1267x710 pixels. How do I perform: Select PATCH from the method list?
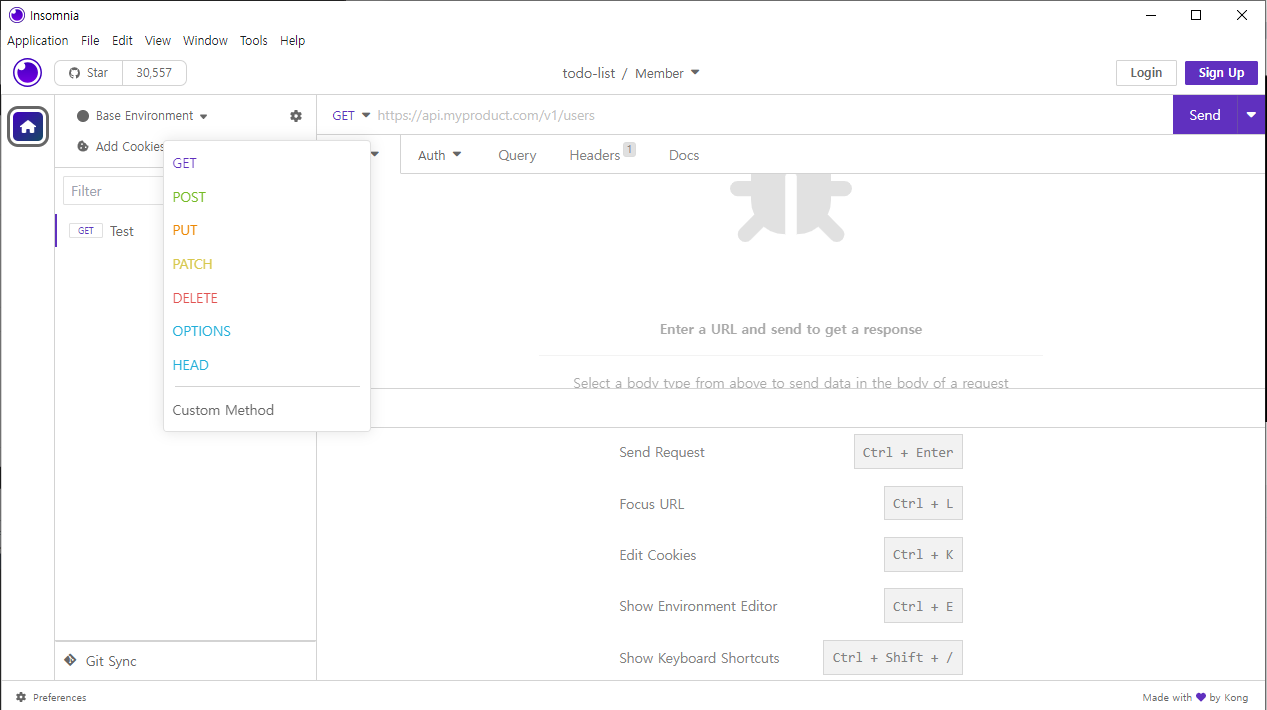[x=267, y=264]
